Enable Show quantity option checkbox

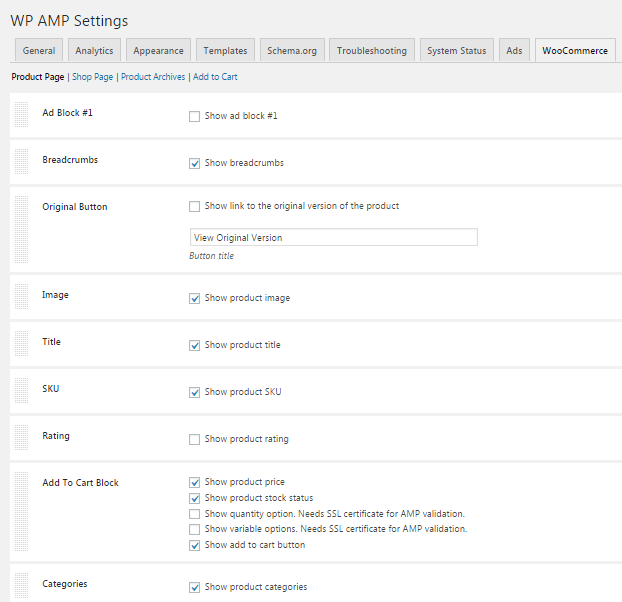(194, 514)
